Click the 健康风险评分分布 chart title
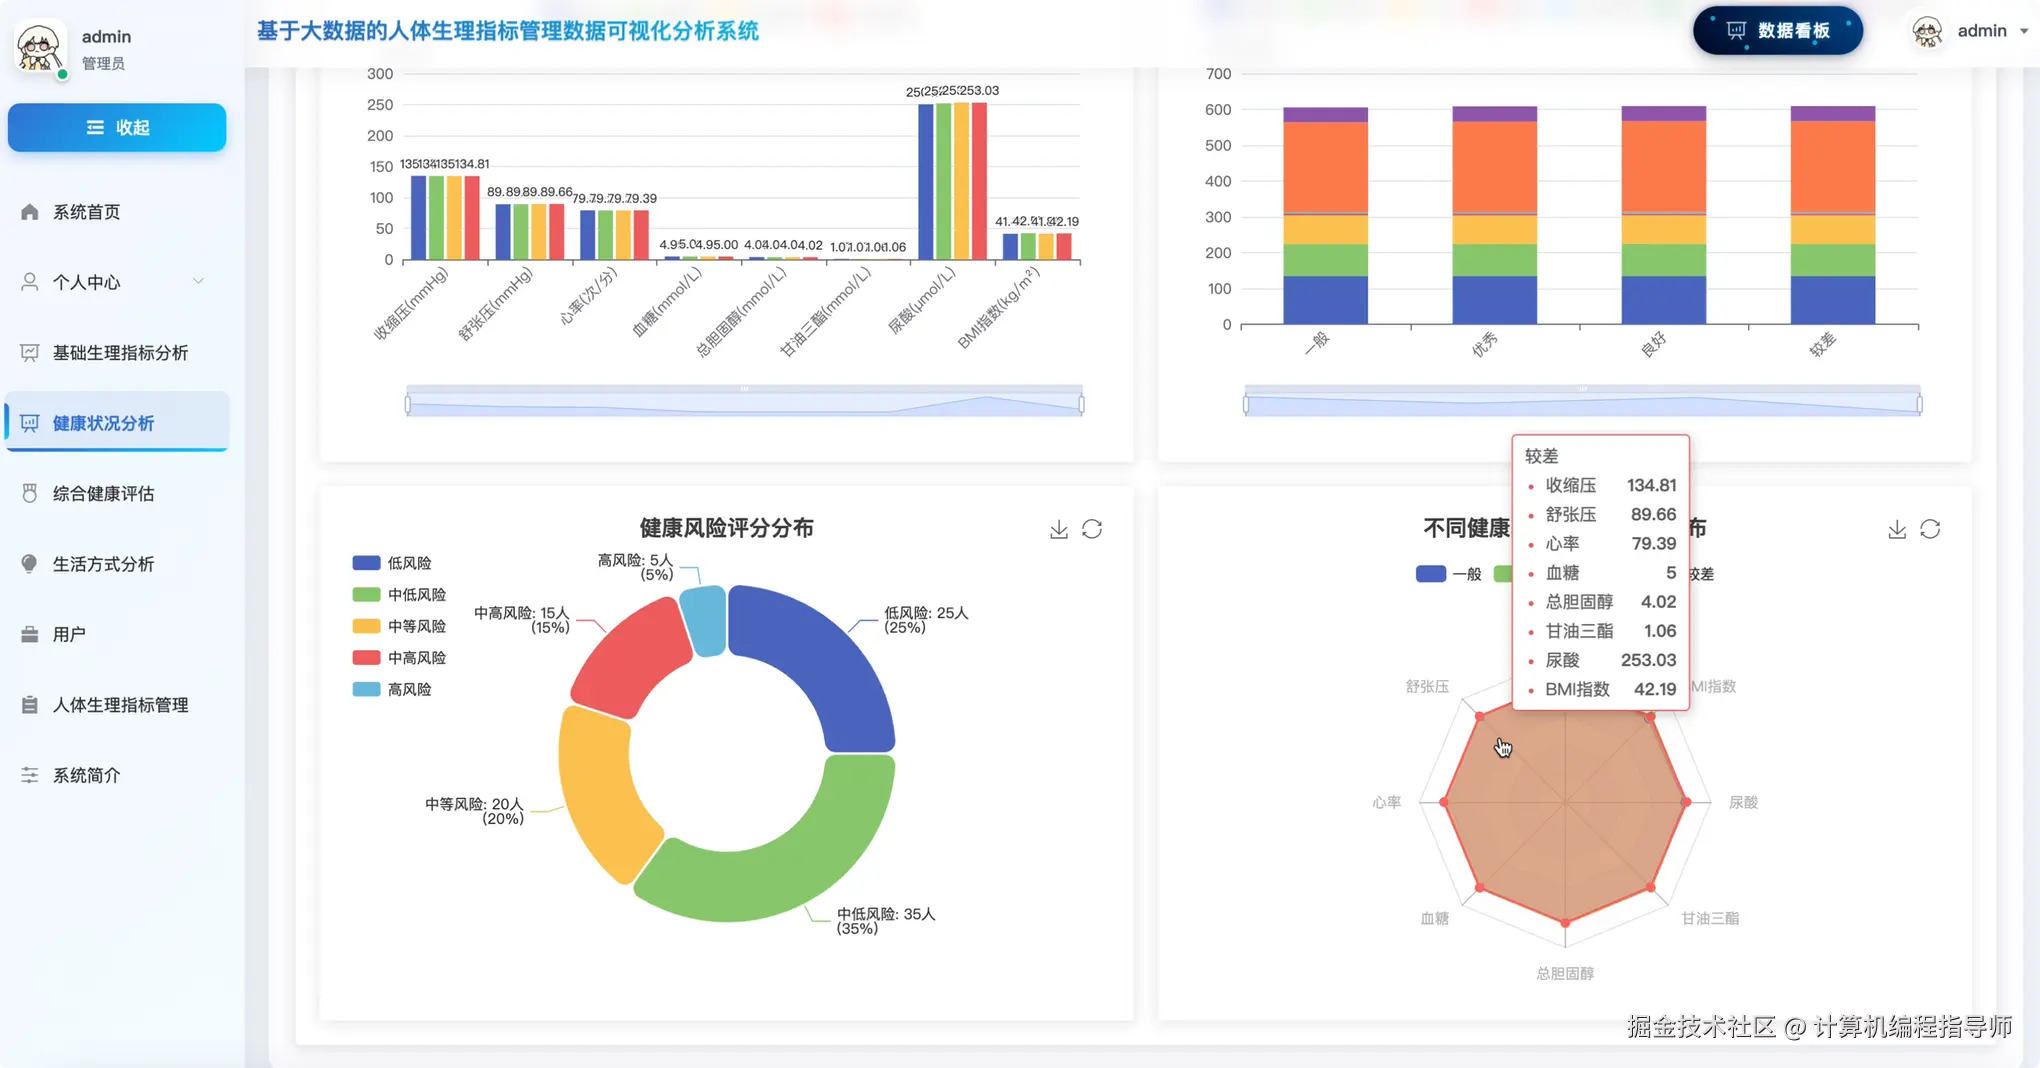Image resolution: width=2040 pixels, height=1068 pixels. (x=727, y=528)
